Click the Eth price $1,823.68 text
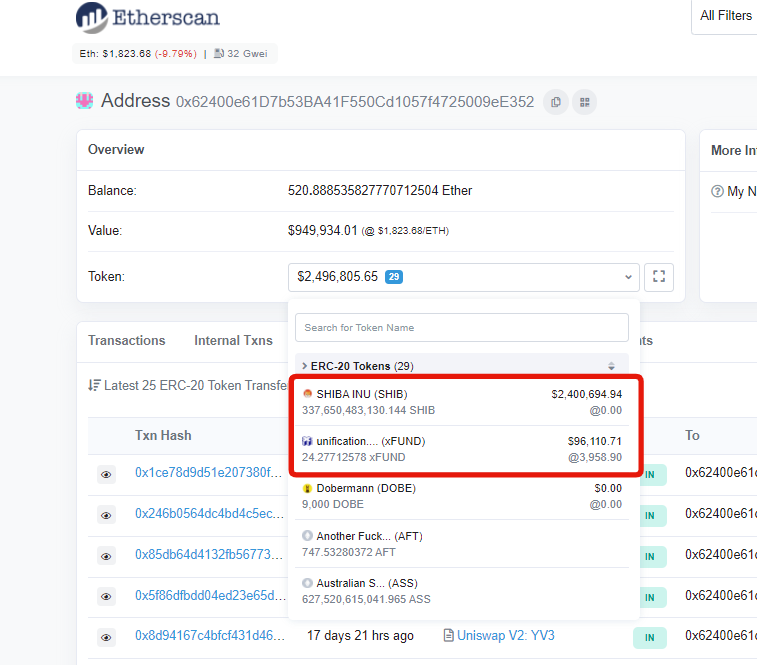This screenshot has height=665, width=757. click(126, 54)
